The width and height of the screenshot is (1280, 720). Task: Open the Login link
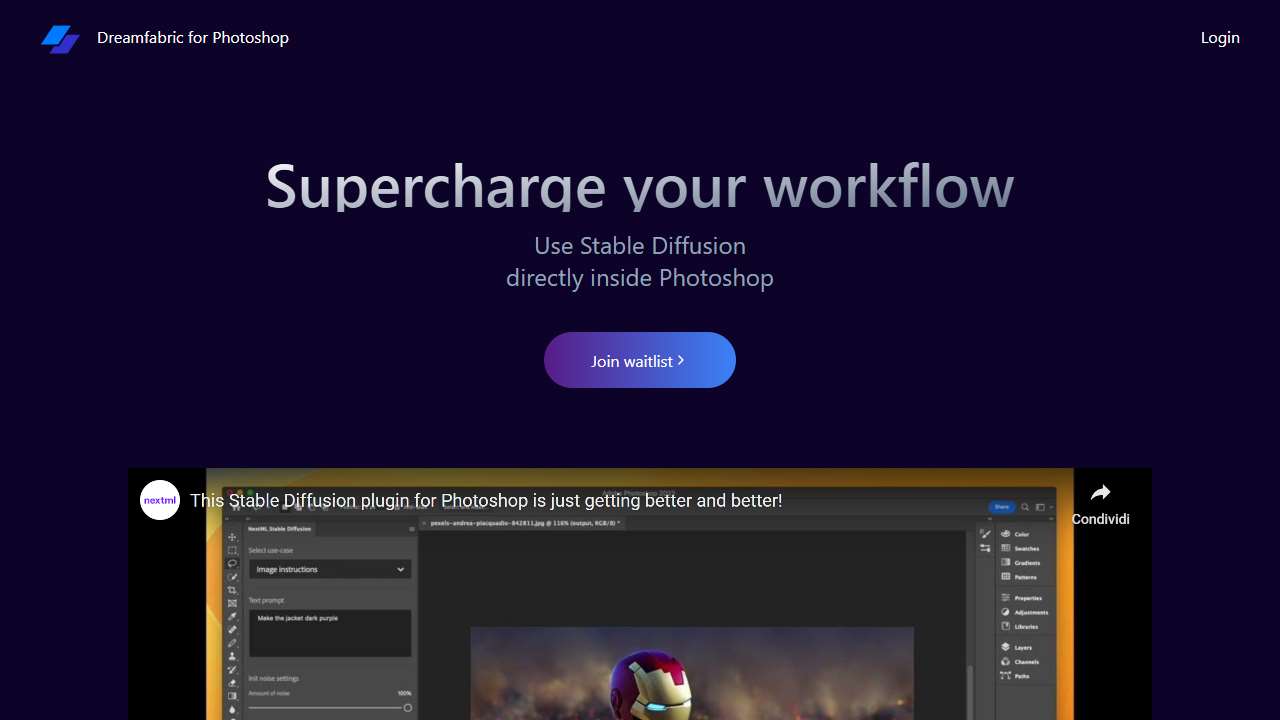point(1220,38)
